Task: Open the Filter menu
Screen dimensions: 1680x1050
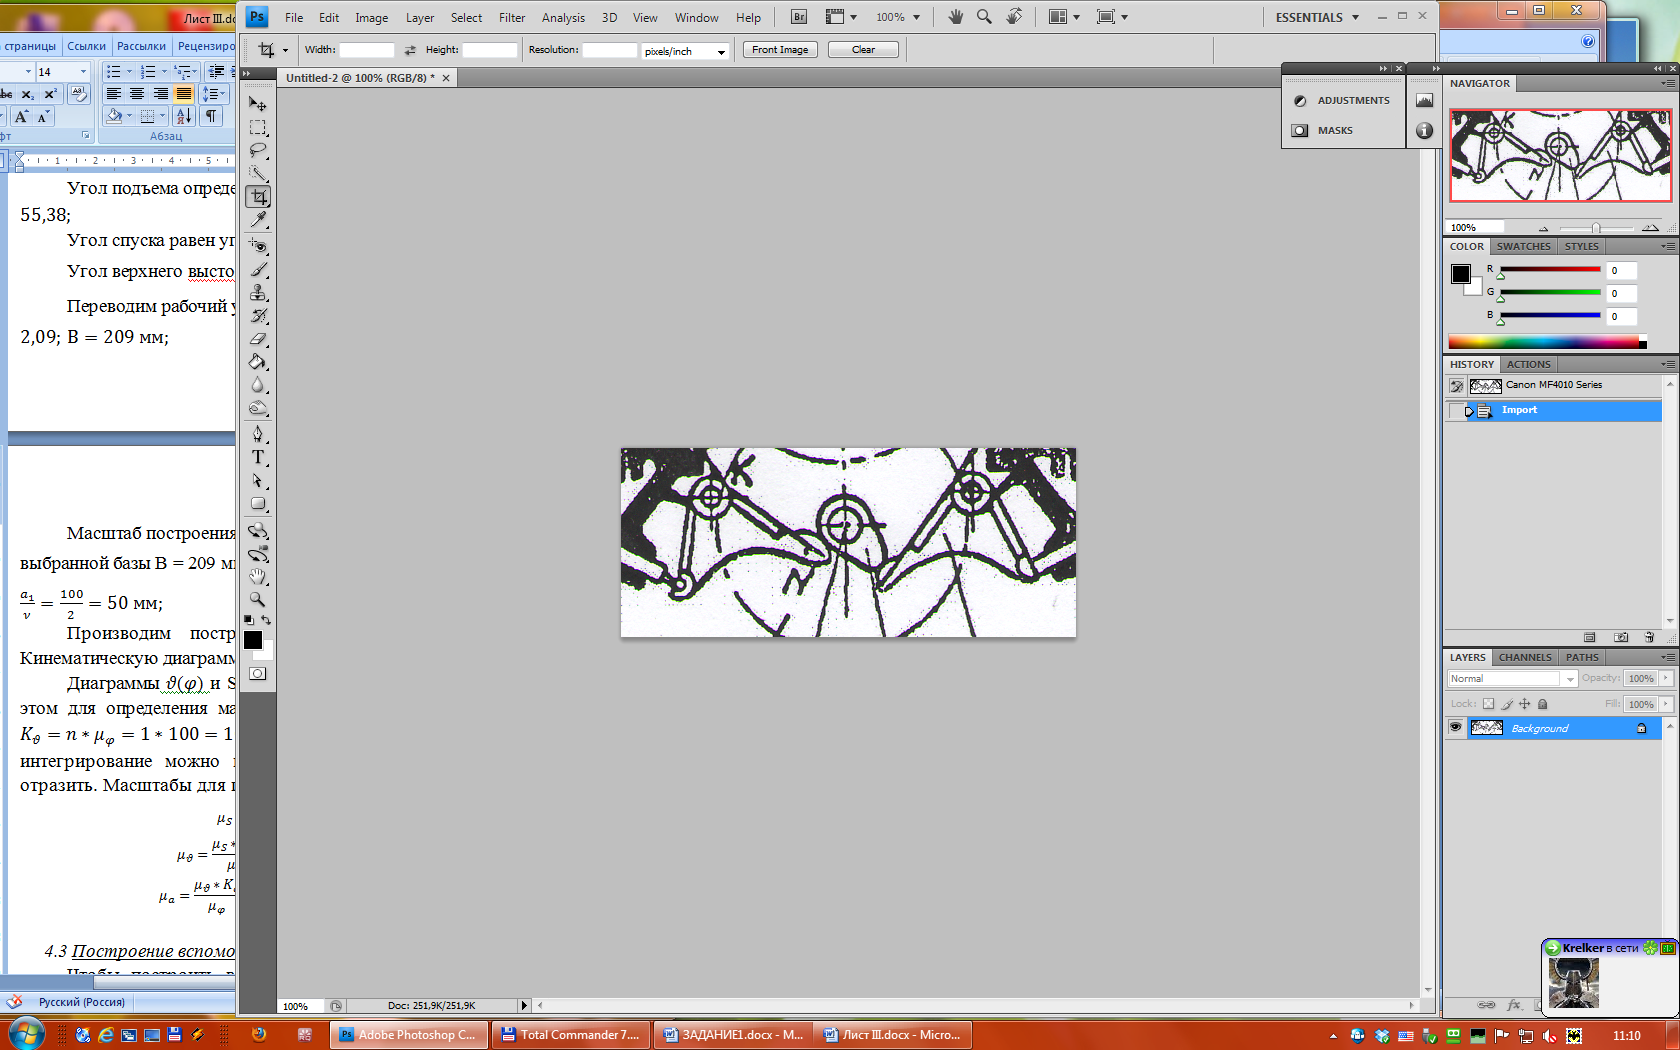Action: click(512, 18)
